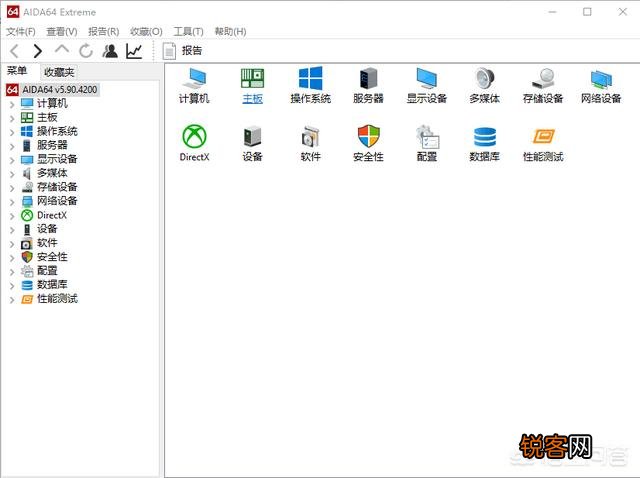The width and height of the screenshot is (640, 478).
Task: Click the refresh toolbar icon
Action: (x=86, y=51)
